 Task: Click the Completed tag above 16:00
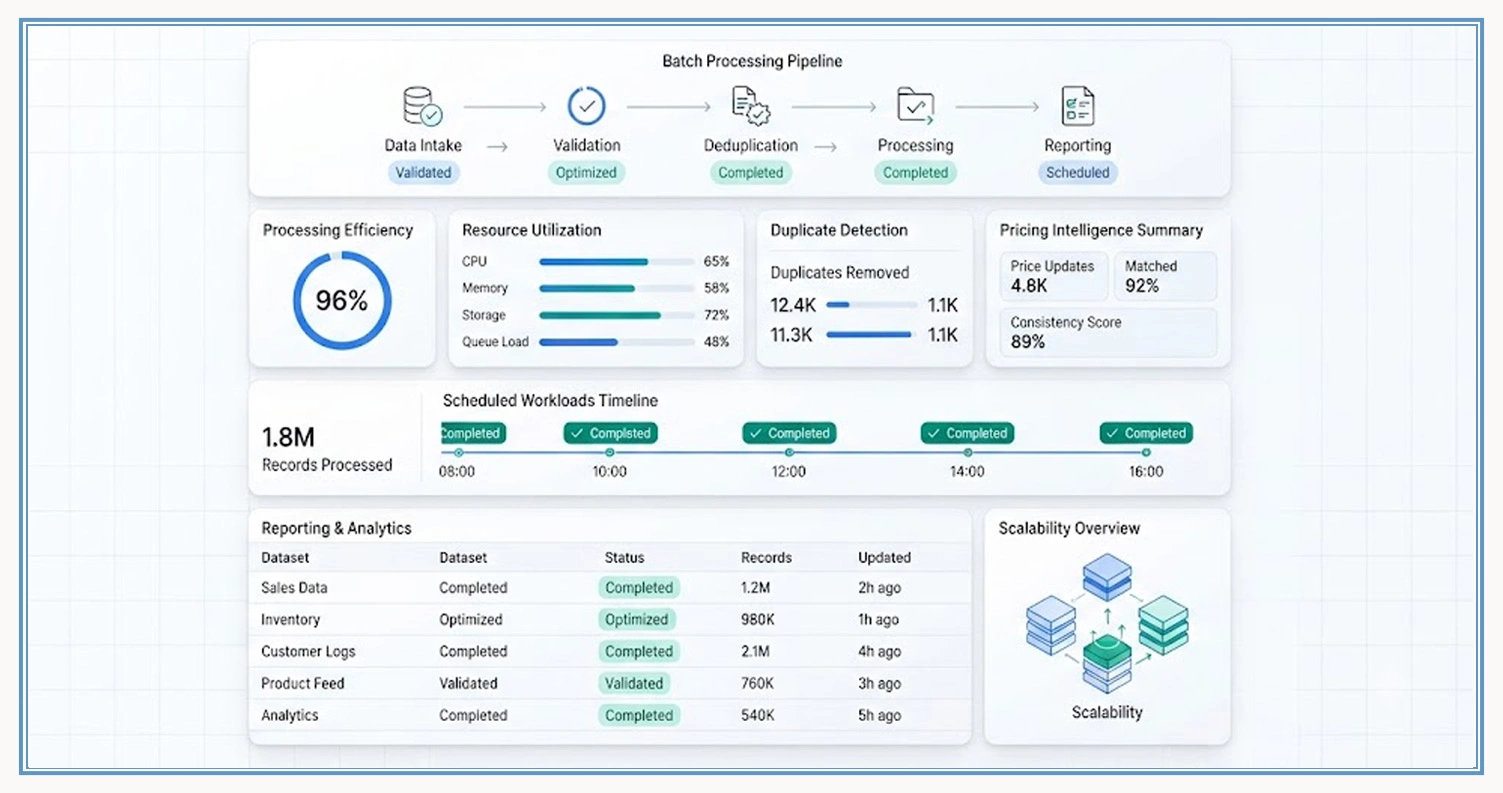click(1146, 433)
